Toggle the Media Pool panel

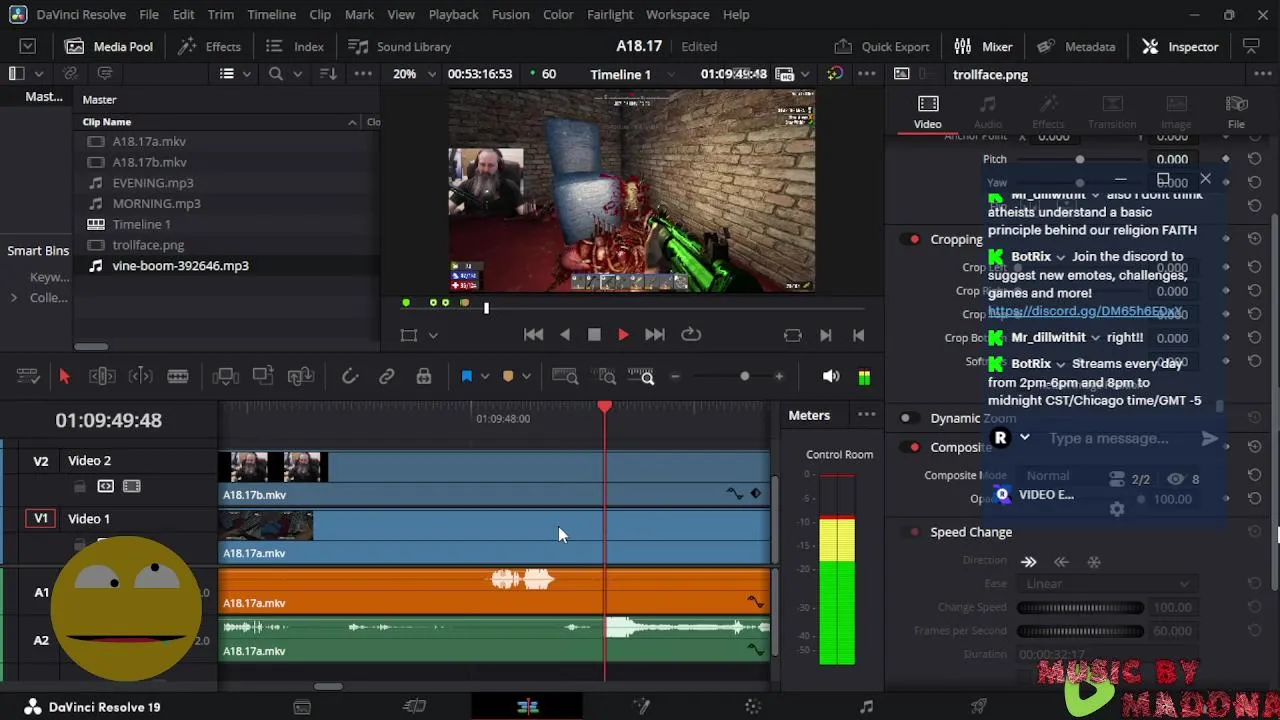click(109, 47)
